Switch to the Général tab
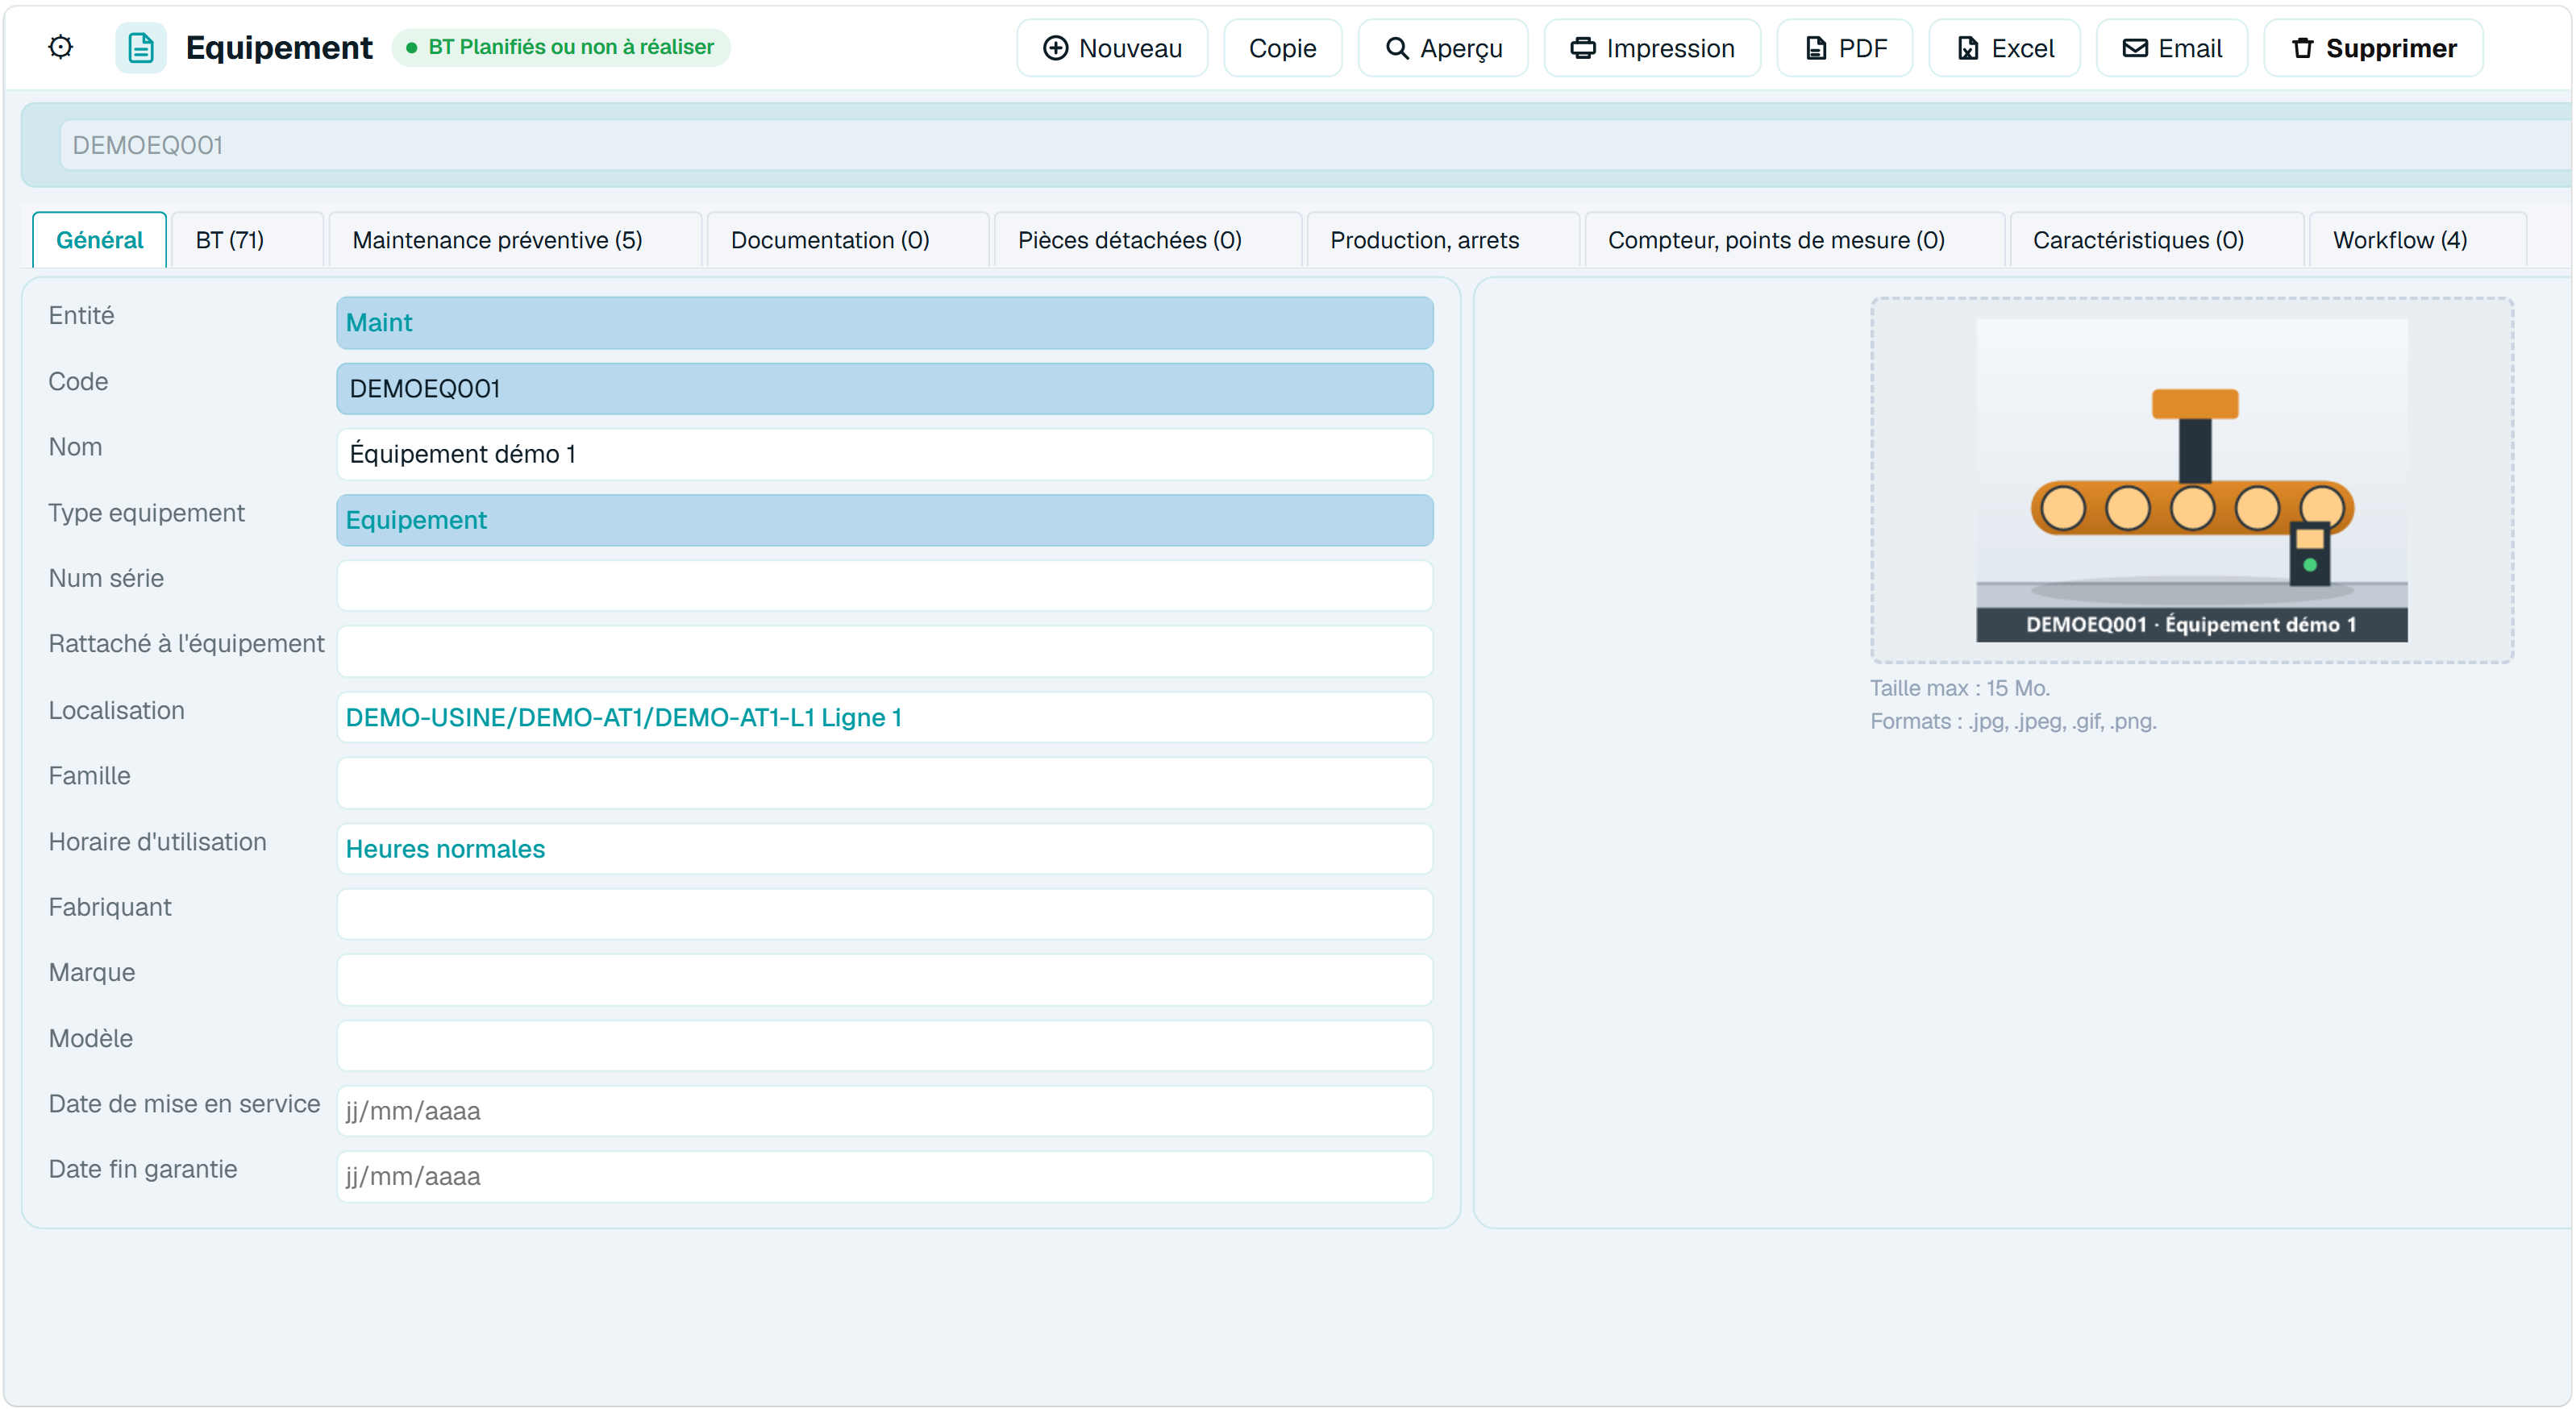Screen dimensions: 2576x1409 [x=99, y=240]
